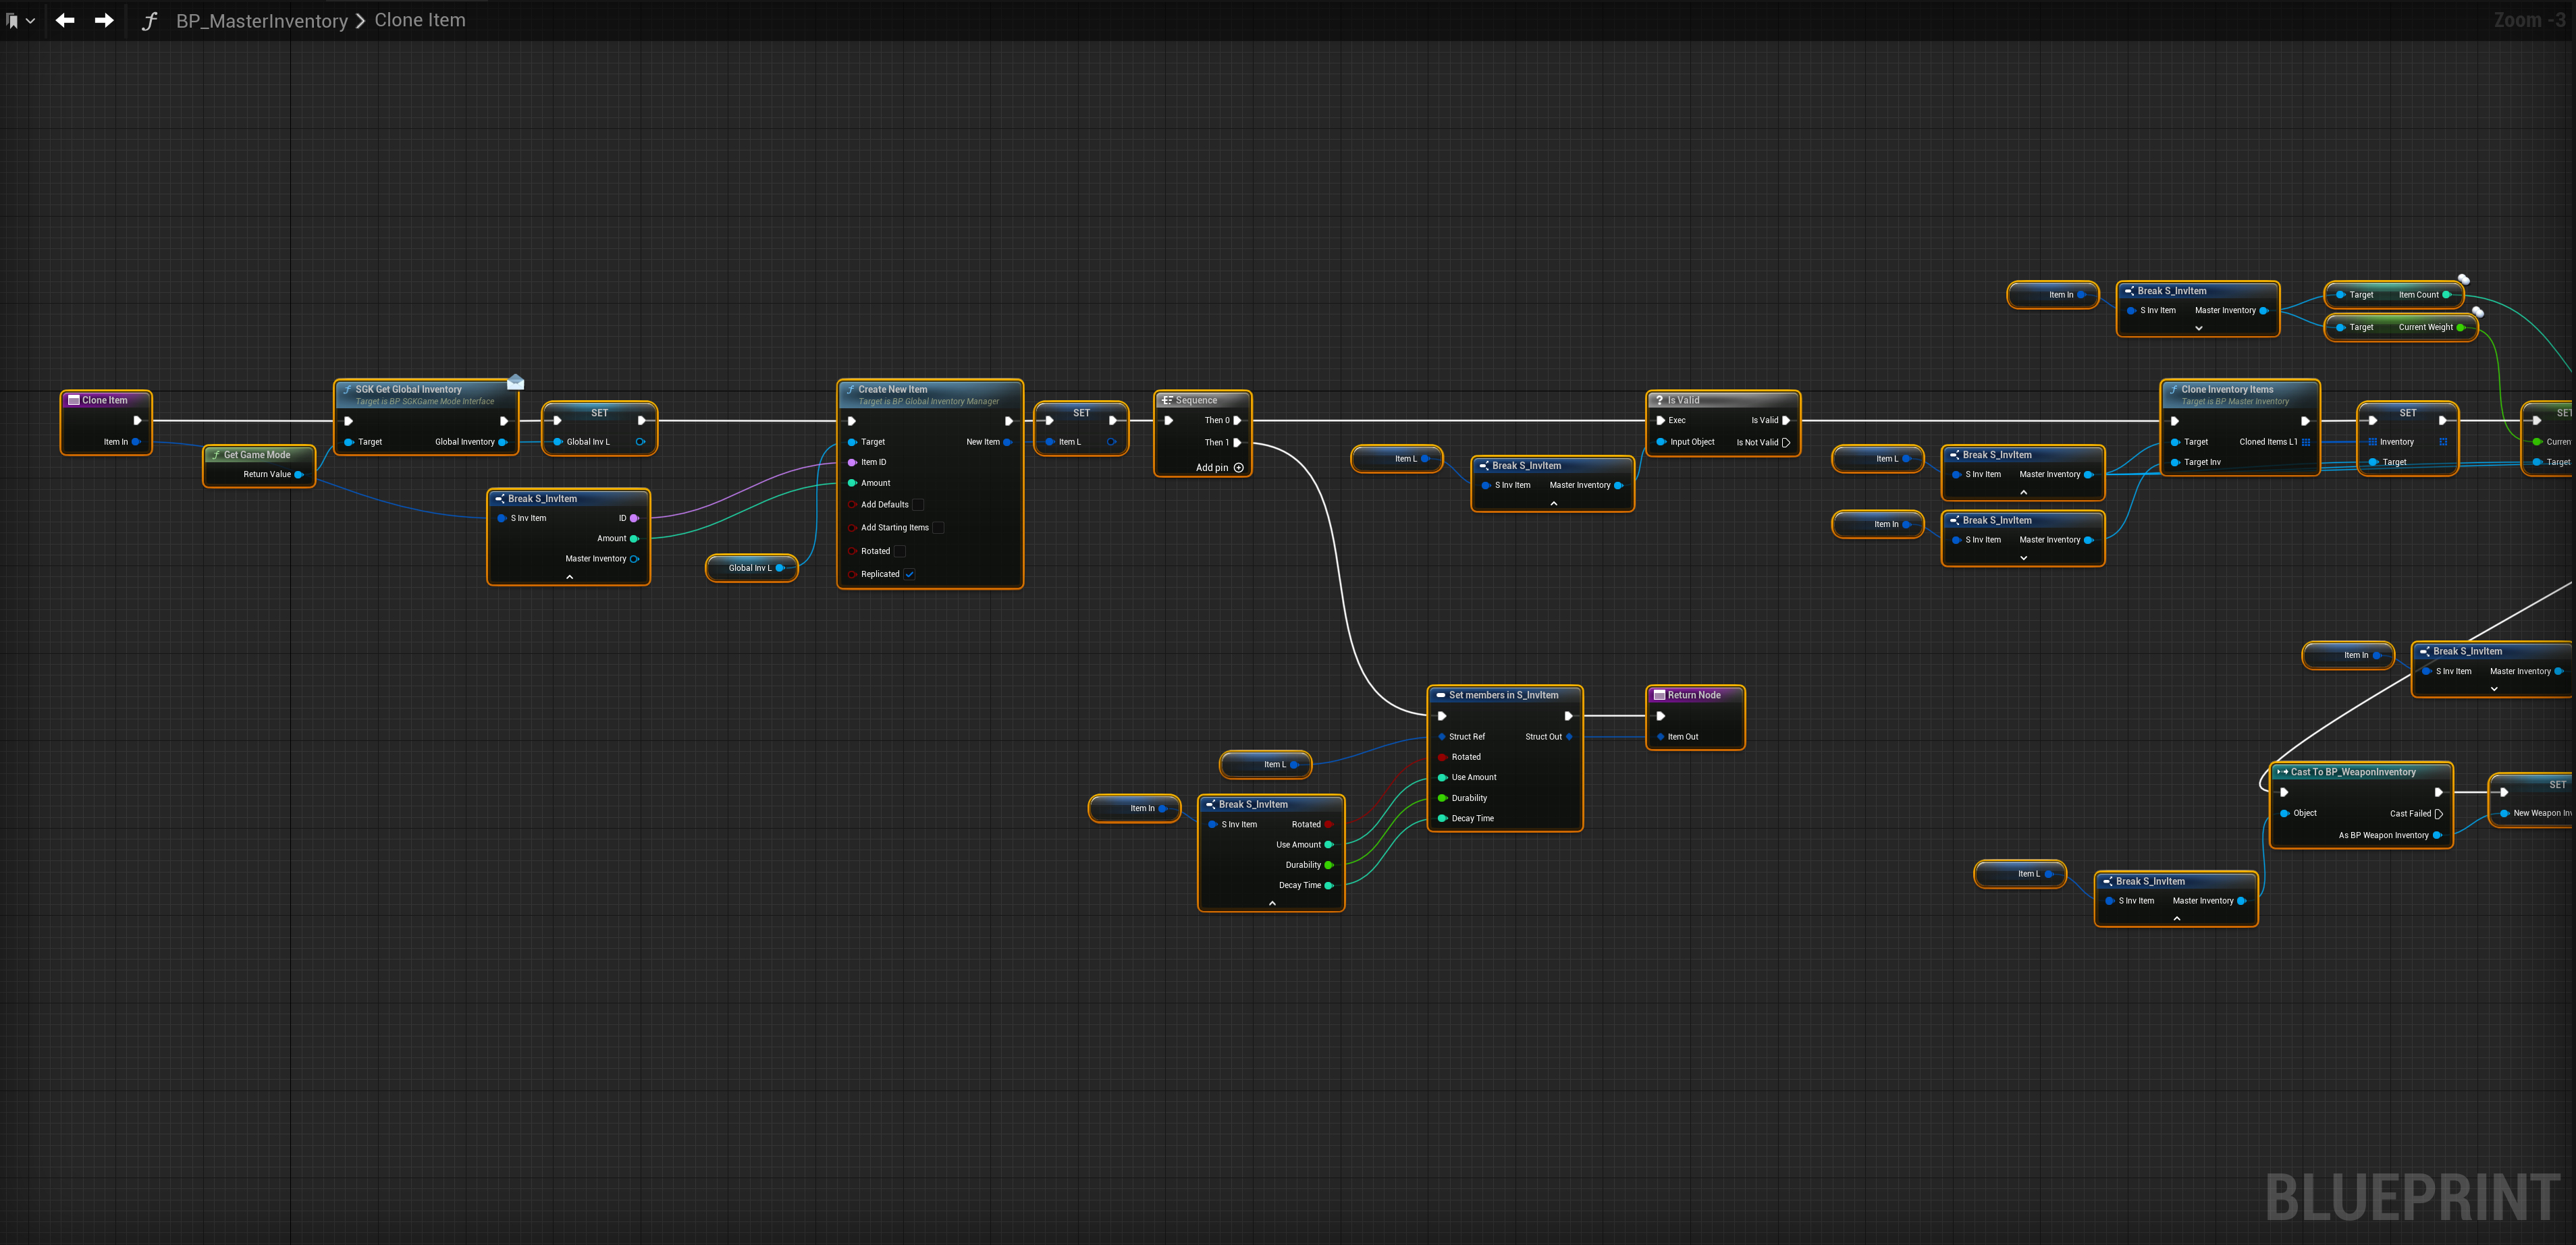This screenshot has height=1245, width=2576.
Task: Click Clone Item breadcrumb label
Action: (x=419, y=20)
